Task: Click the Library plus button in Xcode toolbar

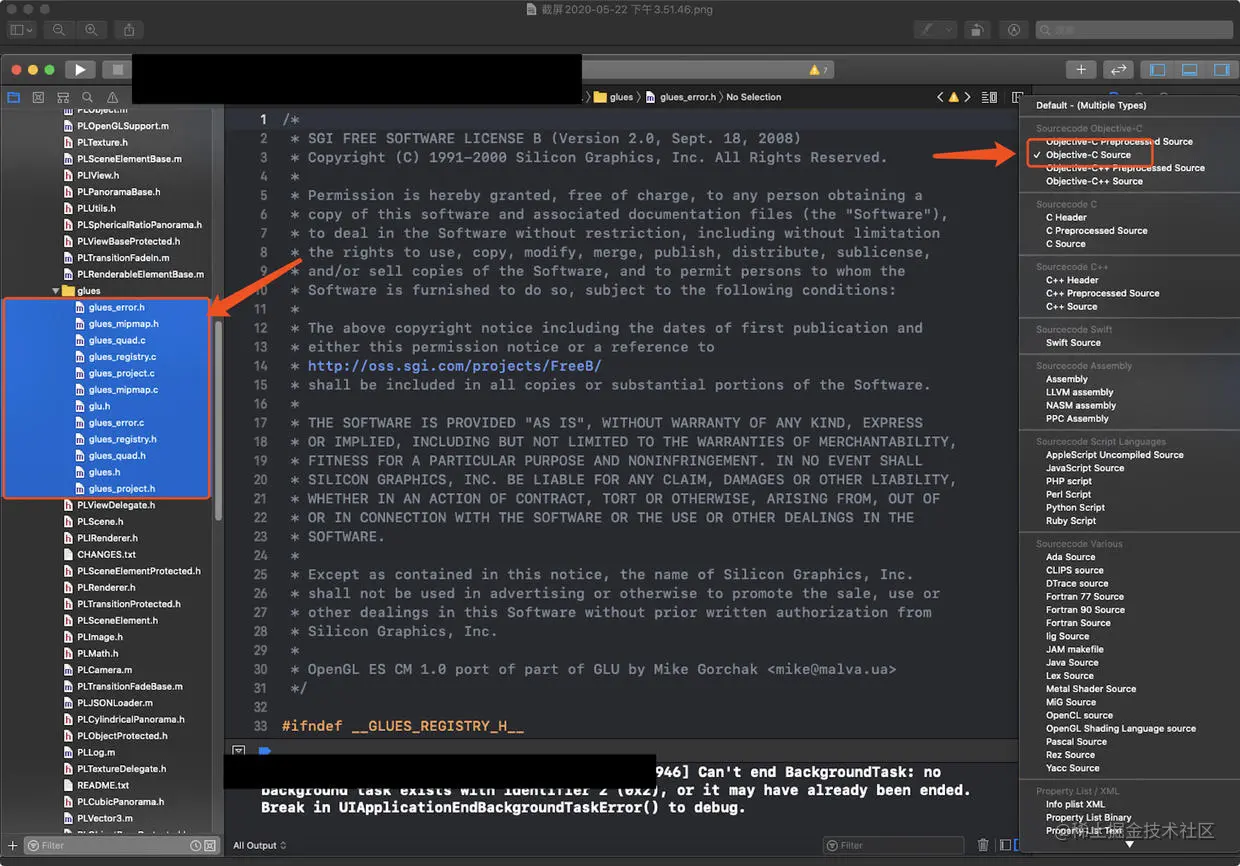Action: [x=1081, y=70]
